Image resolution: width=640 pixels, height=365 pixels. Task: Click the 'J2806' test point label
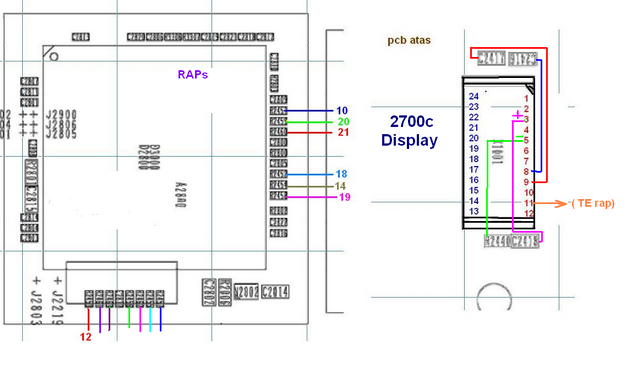point(61,125)
